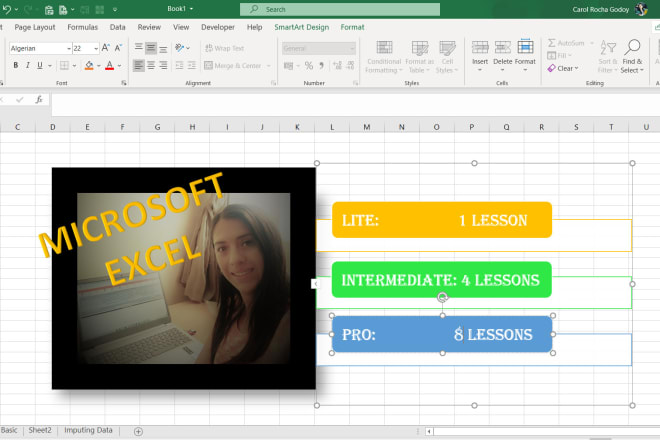Image resolution: width=660 pixels, height=440 pixels.
Task: Click the Insert Function fx icon
Action: click(x=39, y=100)
